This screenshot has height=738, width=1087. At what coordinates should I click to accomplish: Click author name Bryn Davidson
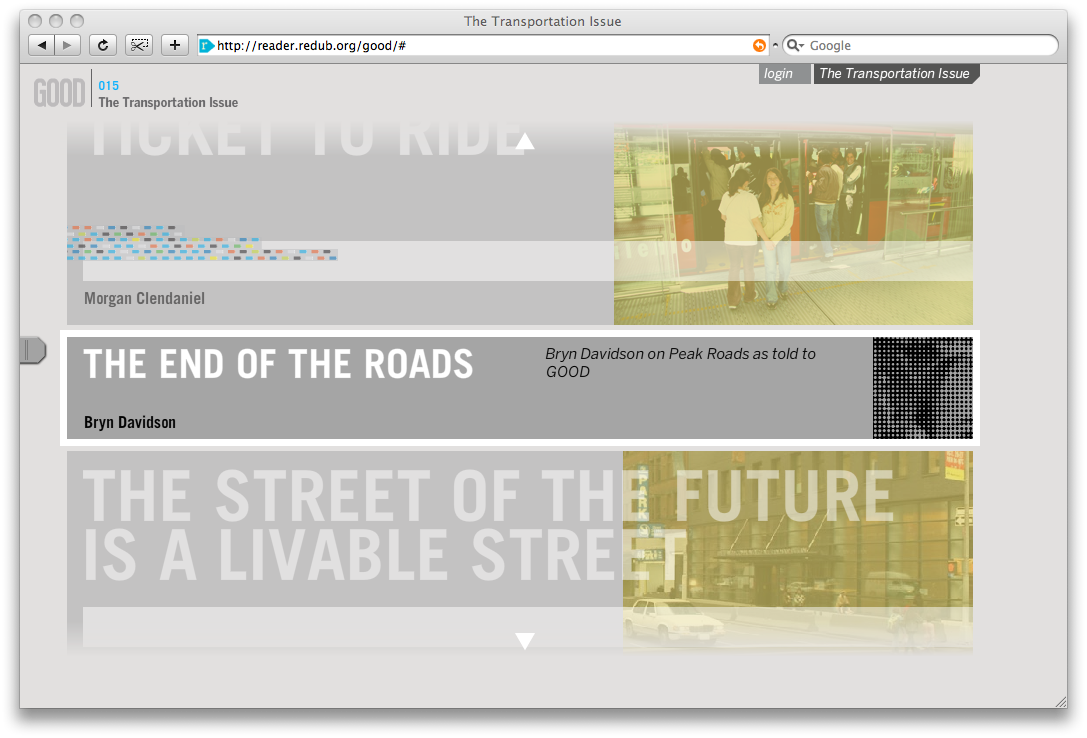(130, 422)
